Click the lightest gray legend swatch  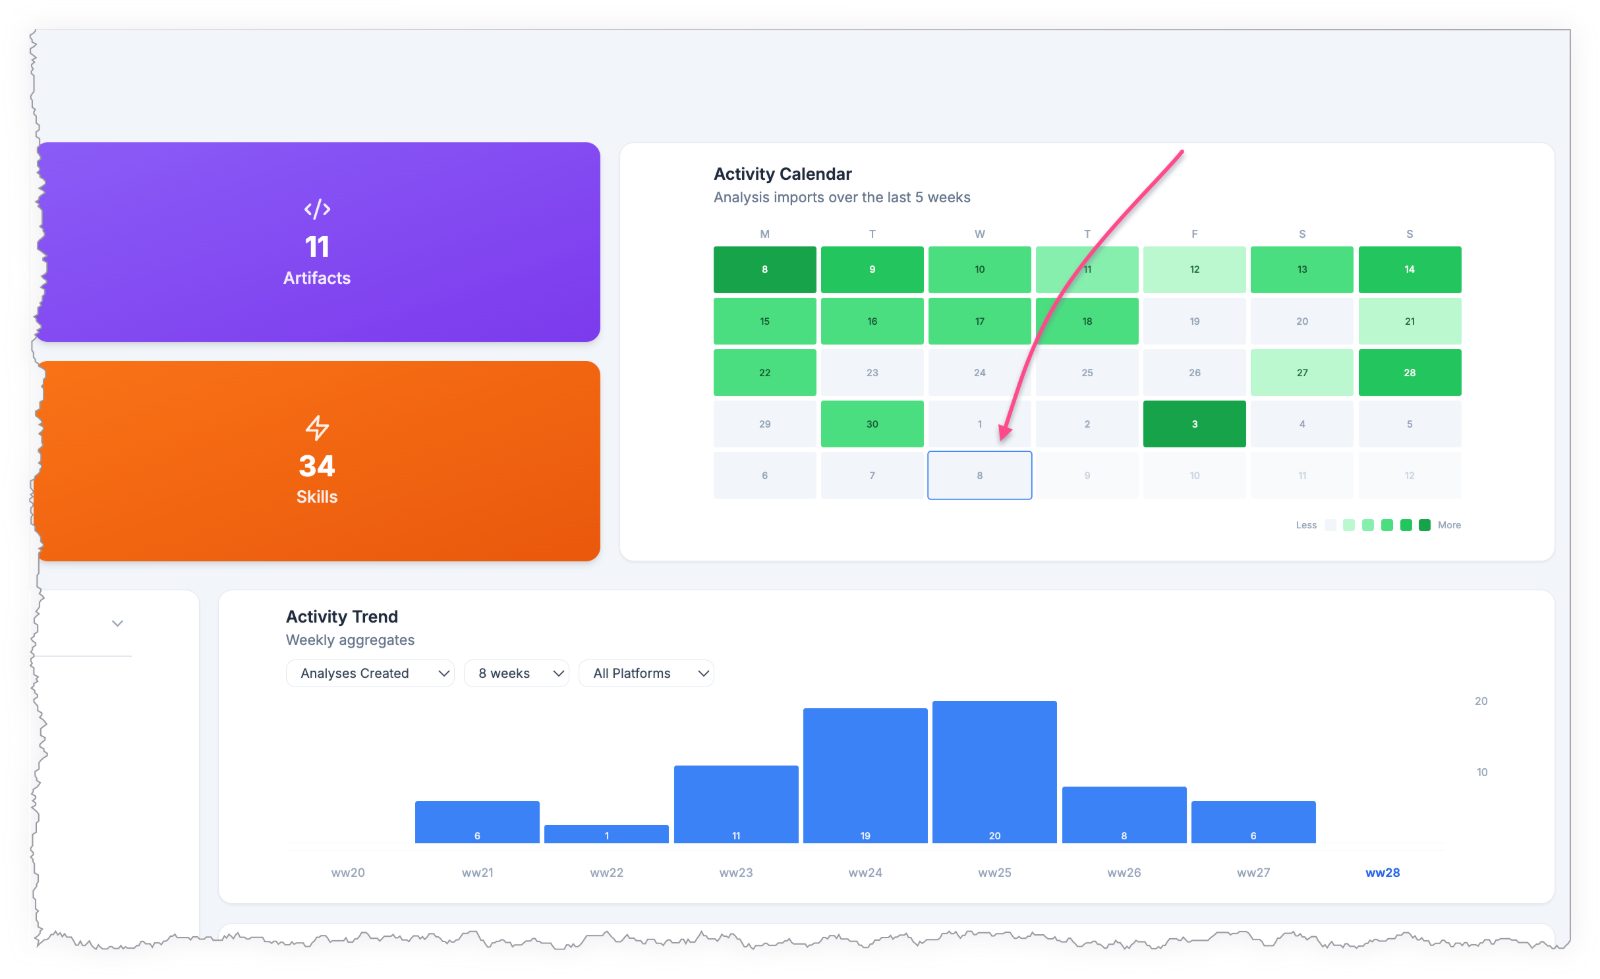point(1330,525)
